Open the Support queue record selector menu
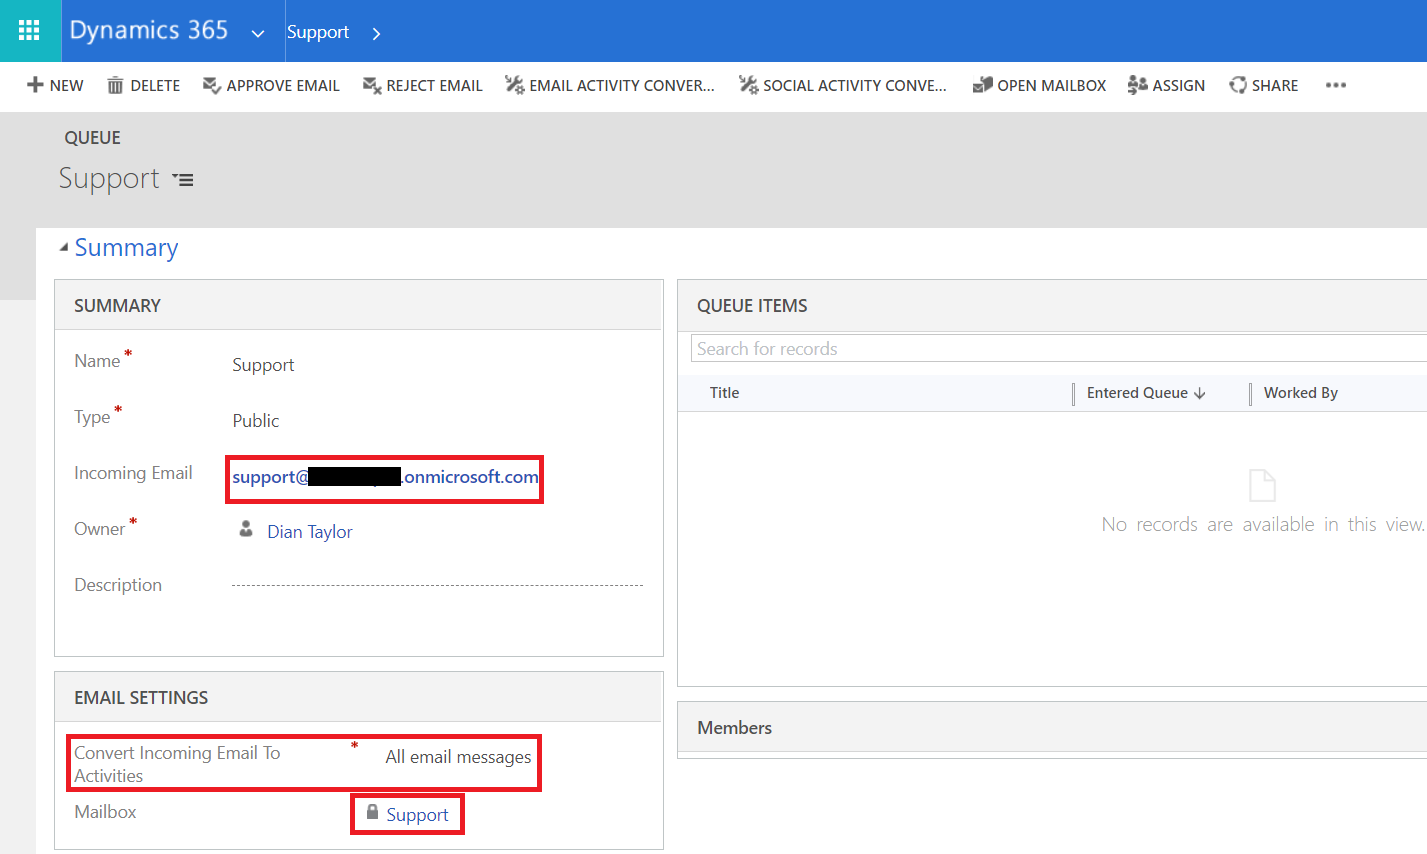Screen dimensions: 1427x854 183,180
